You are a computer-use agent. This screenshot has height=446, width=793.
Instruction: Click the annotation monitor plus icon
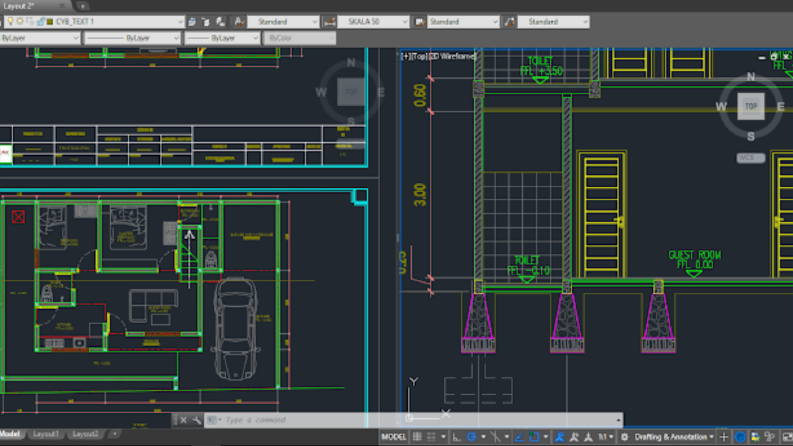724,437
